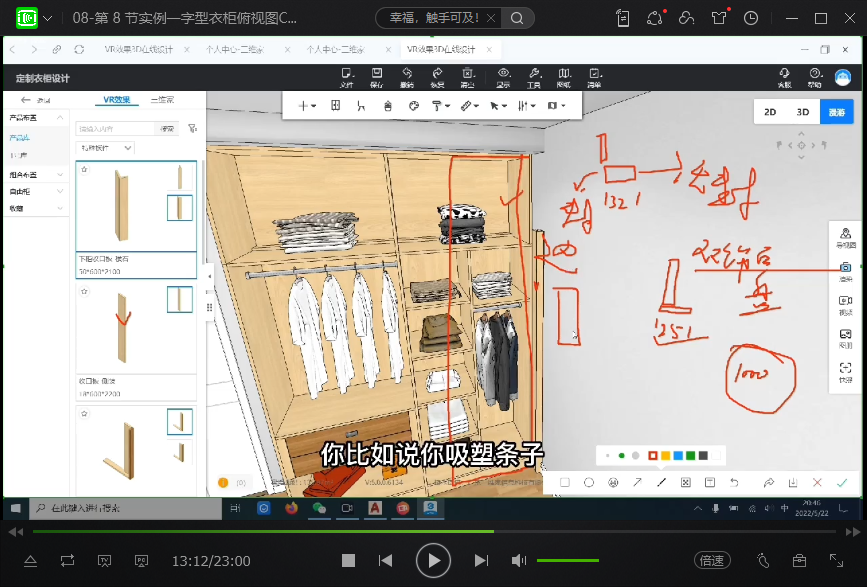Image resolution: width=867 pixels, height=587 pixels.
Task: Click the camera icon in right sidebar
Action: 845,272
